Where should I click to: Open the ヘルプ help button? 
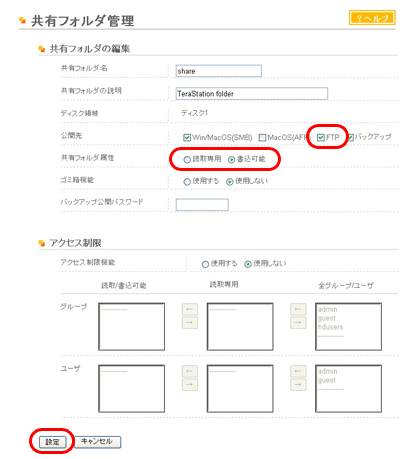coord(372,18)
